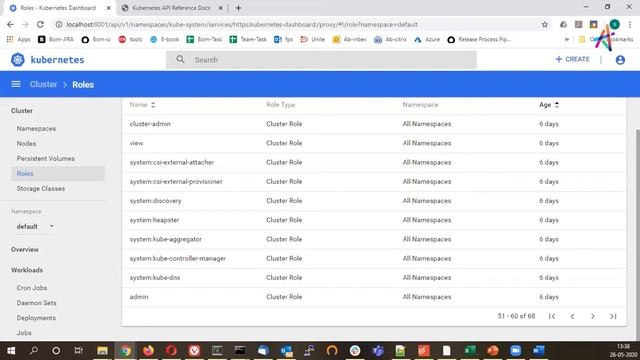The height and width of the screenshot is (360, 640).
Task: Open Deployments in the sidebar
Action: pyautogui.click(x=36, y=318)
